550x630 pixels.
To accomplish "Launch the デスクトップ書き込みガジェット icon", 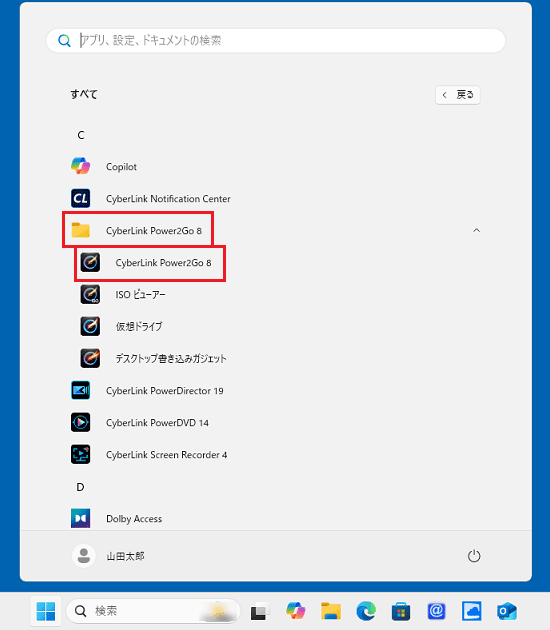I will coord(90,358).
